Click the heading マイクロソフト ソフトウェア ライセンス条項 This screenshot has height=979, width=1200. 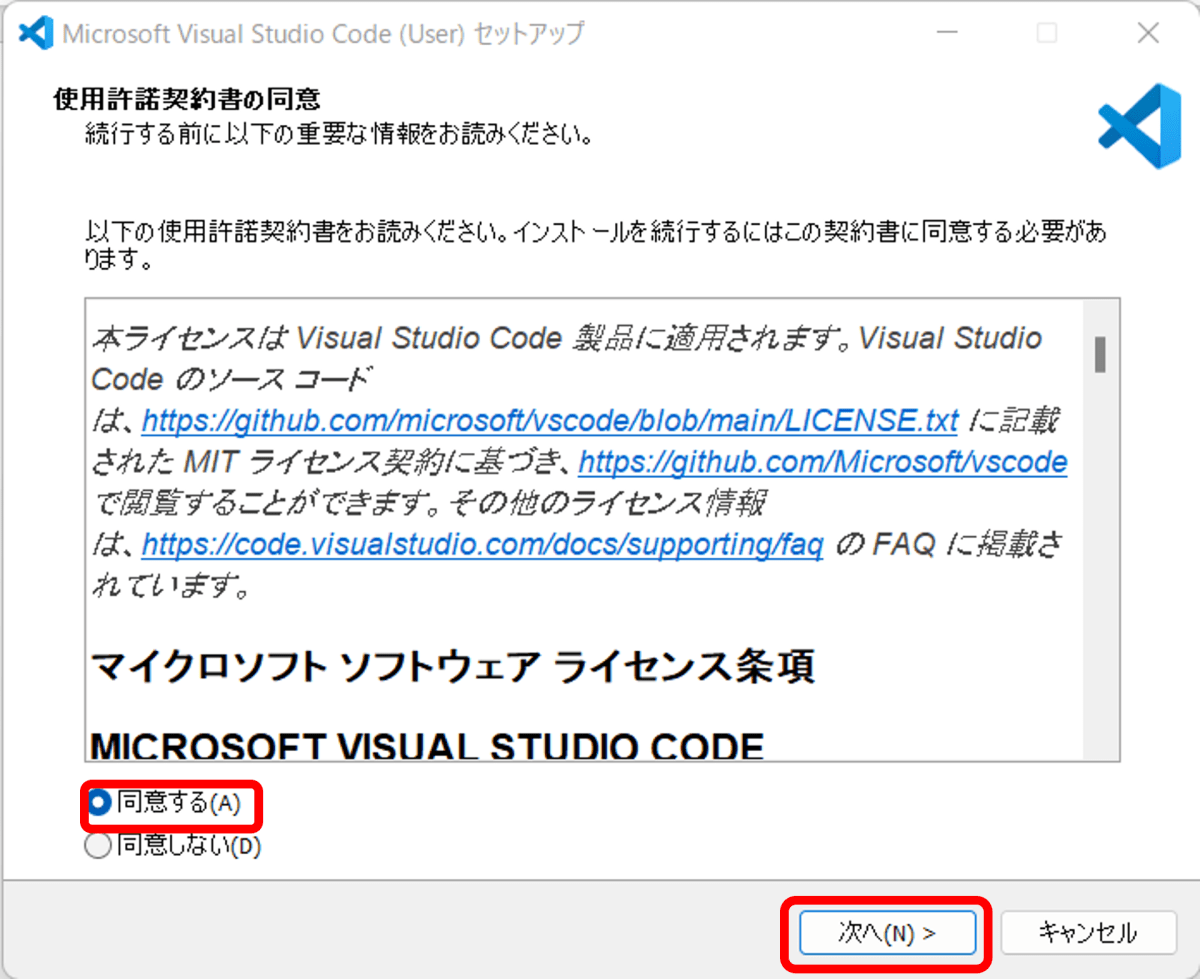tap(453, 666)
